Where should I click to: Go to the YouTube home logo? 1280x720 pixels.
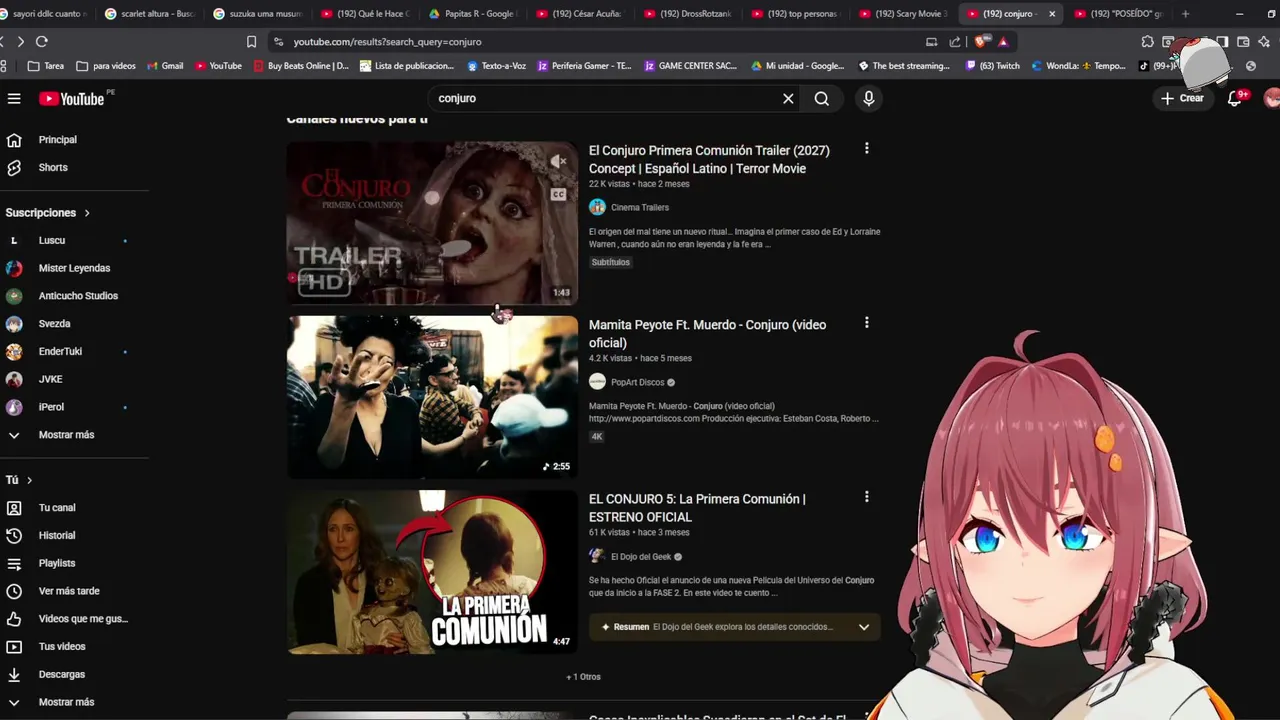(72, 99)
